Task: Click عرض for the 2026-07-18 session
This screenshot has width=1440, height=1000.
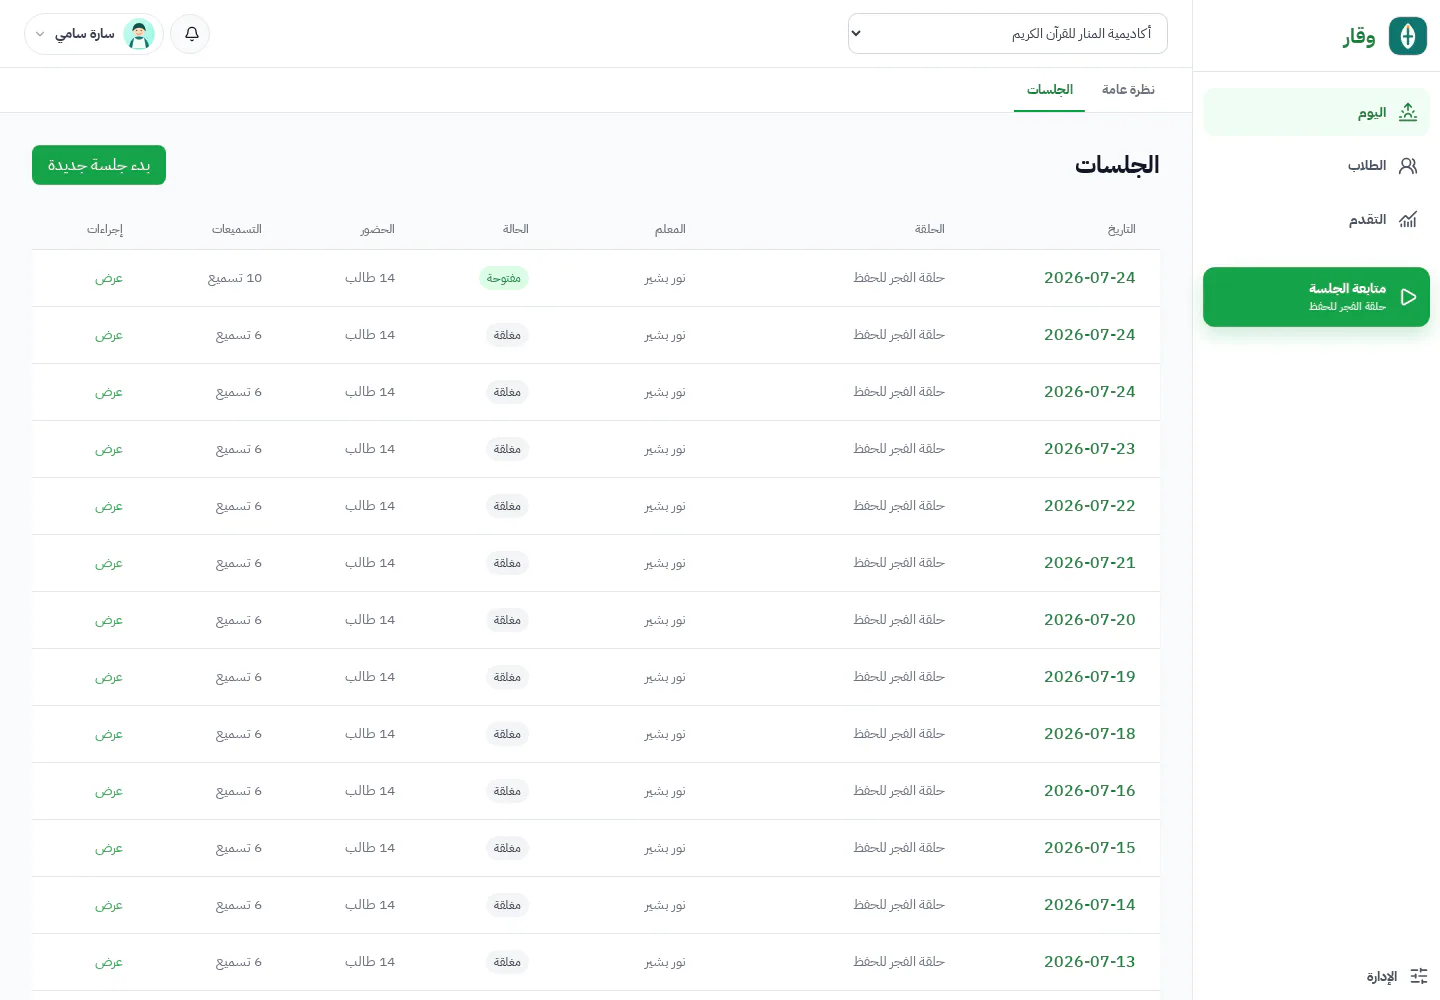Action: (x=108, y=734)
